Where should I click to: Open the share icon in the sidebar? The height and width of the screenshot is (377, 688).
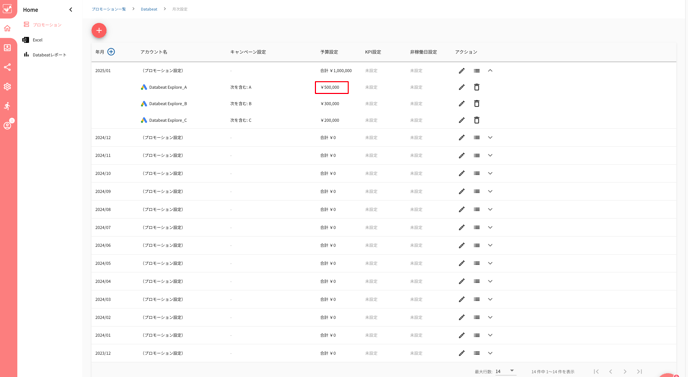7,67
